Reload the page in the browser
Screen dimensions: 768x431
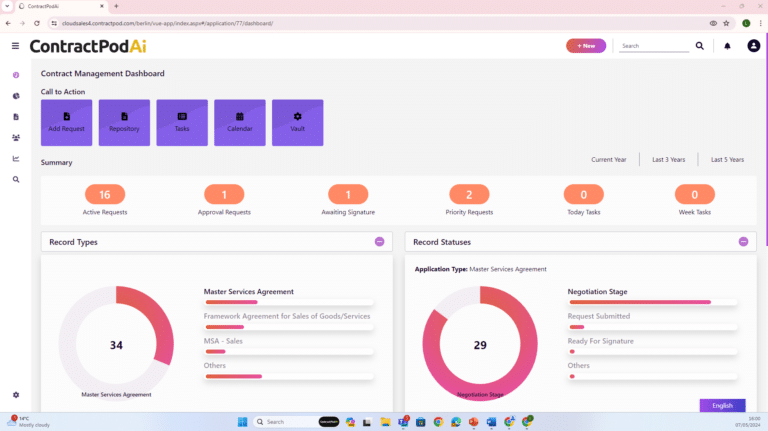point(37,23)
